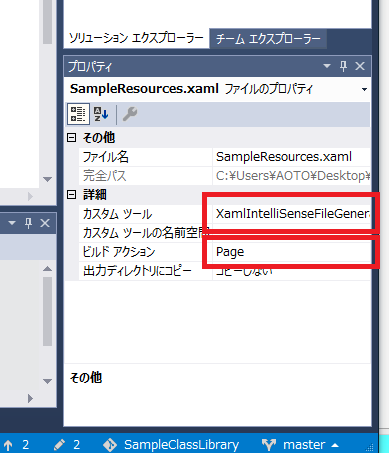Select the カスタム ツールの名前空間 property

[x=145, y=233]
